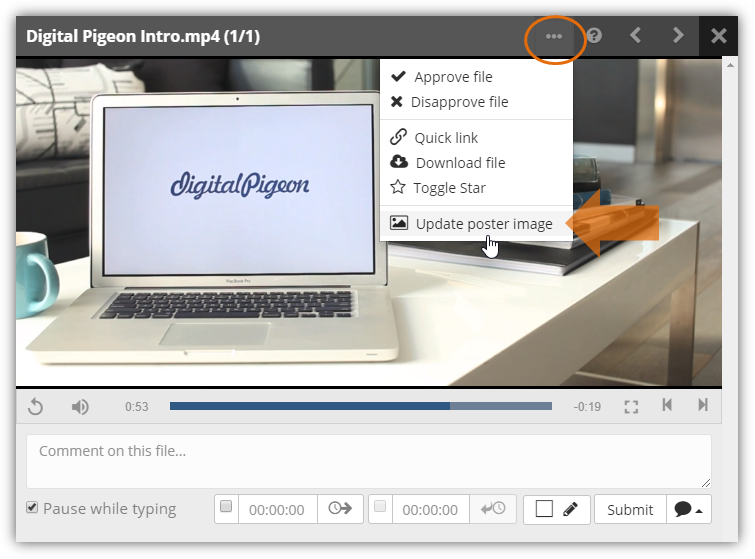Choose Disapprove file in the menu
This screenshot has width=755, height=559.
pyautogui.click(x=476, y=102)
